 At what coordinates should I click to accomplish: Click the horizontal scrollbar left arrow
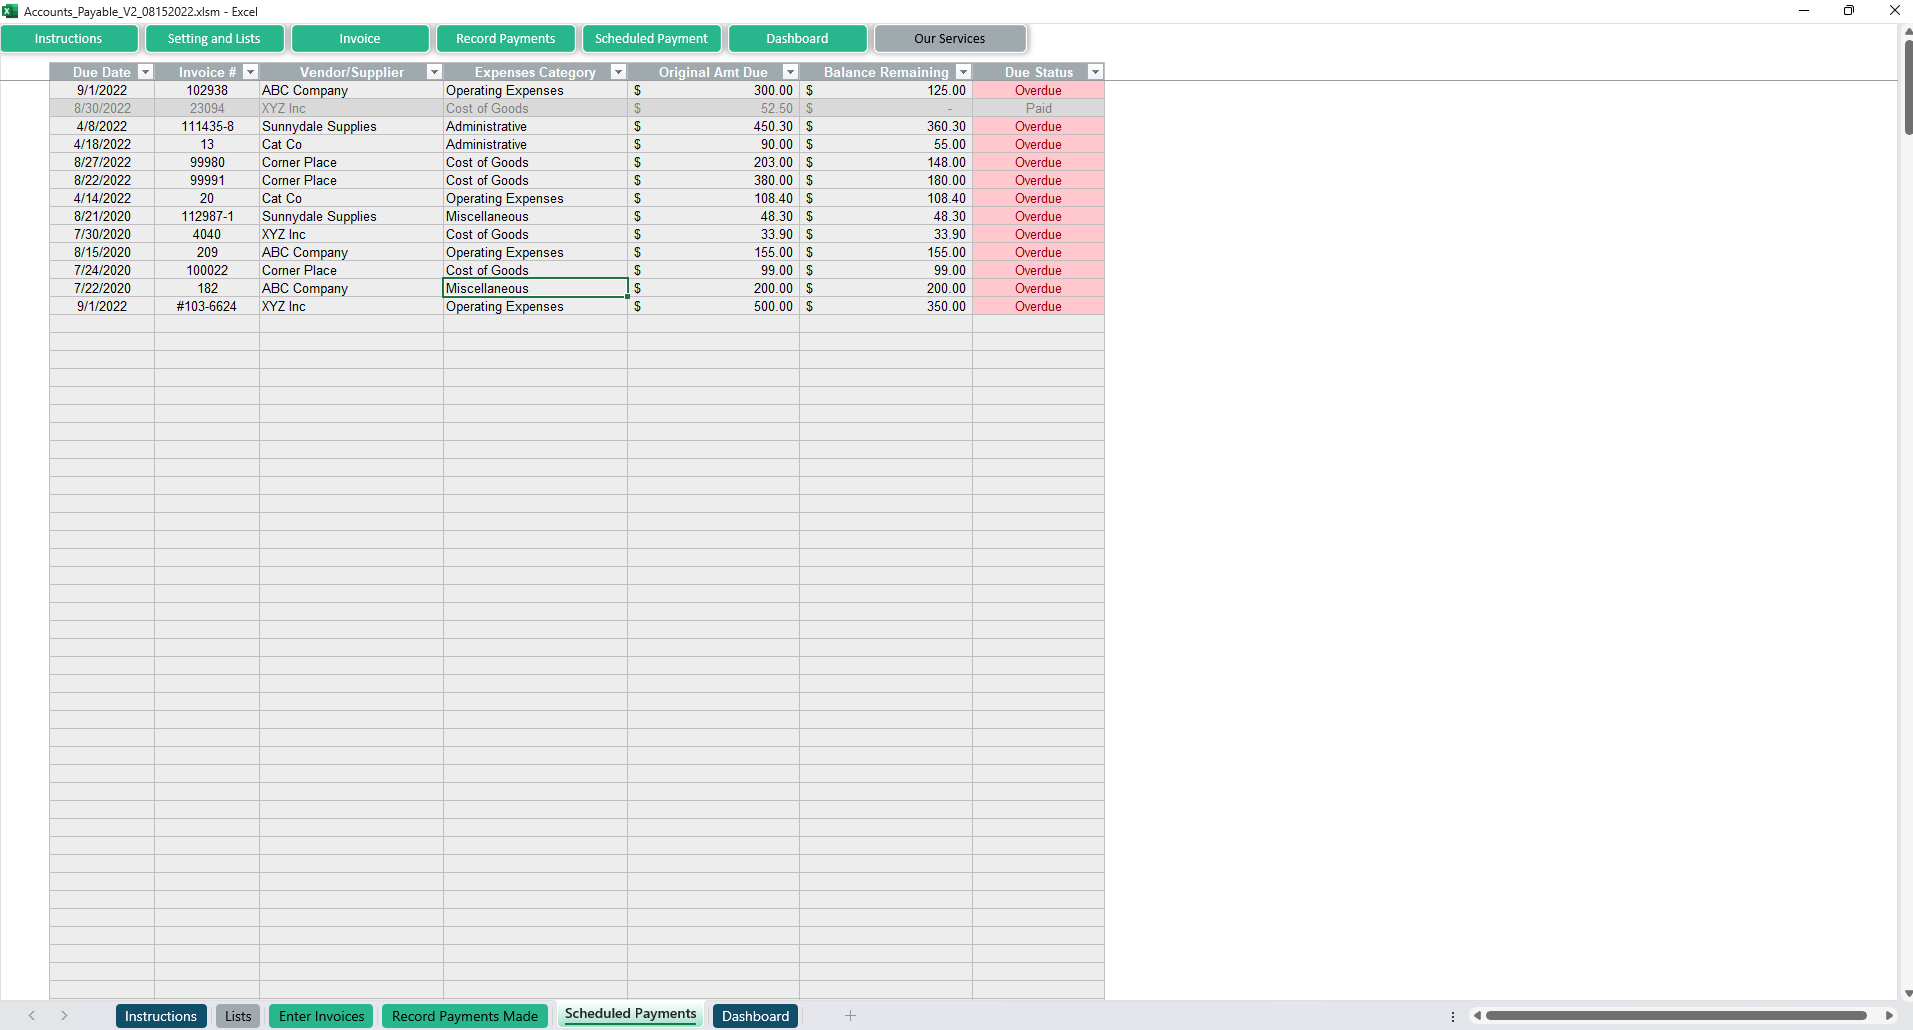pyautogui.click(x=1477, y=1016)
